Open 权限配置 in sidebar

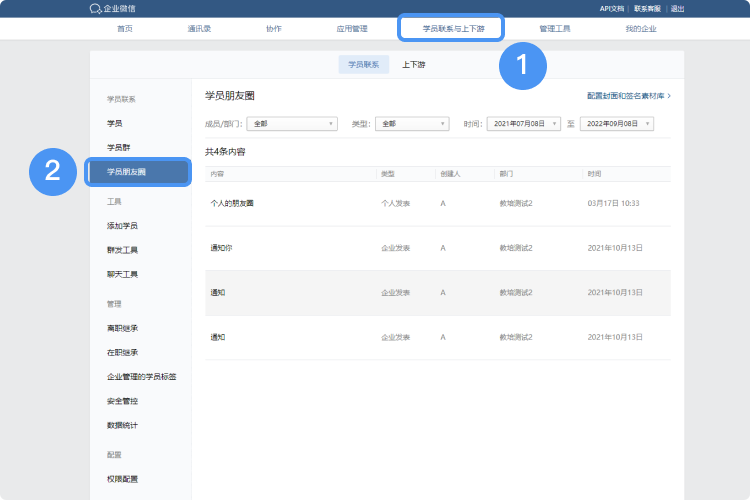(x=122, y=479)
